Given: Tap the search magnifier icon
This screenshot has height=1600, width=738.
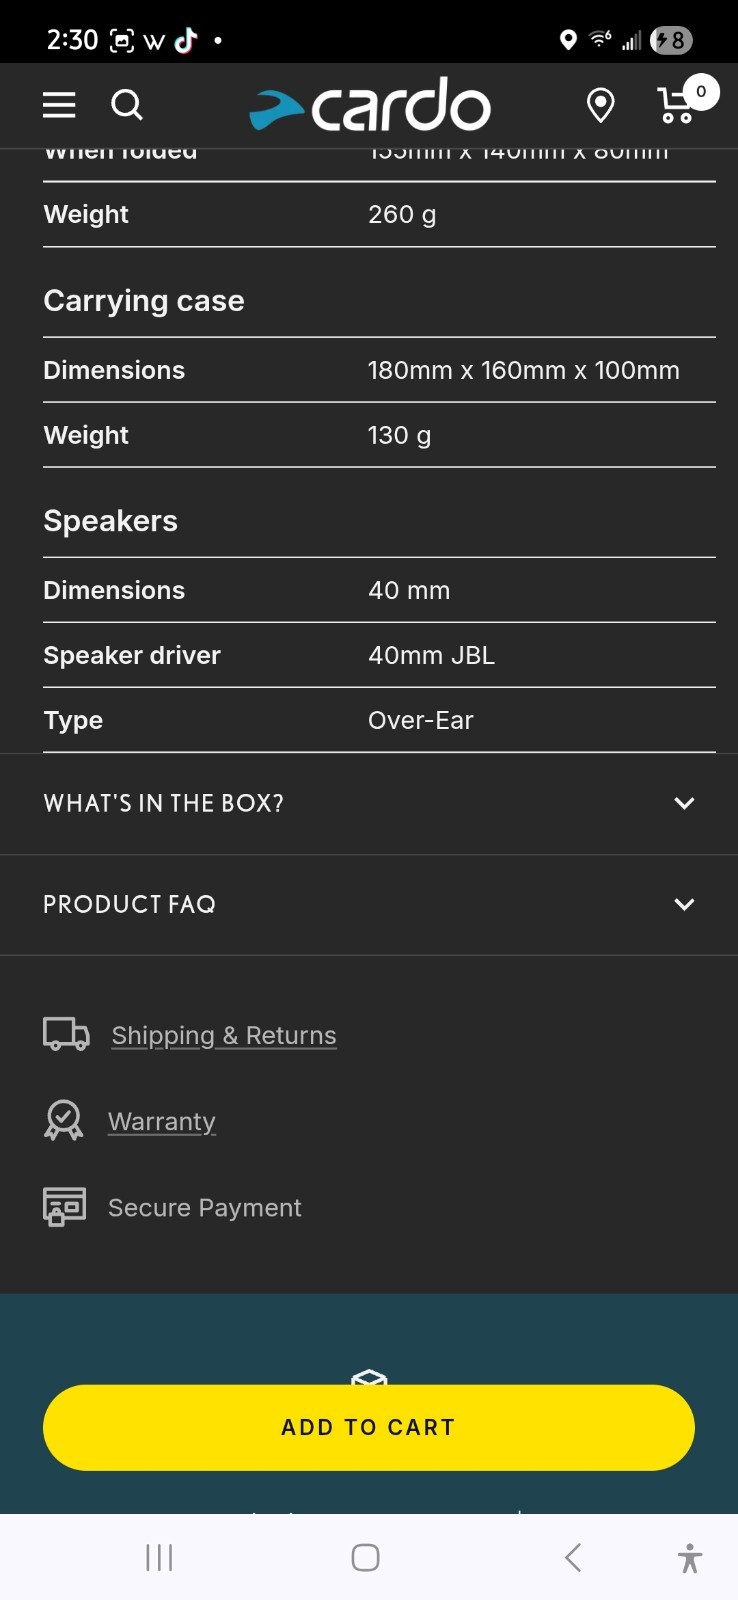Looking at the screenshot, I should [x=127, y=105].
